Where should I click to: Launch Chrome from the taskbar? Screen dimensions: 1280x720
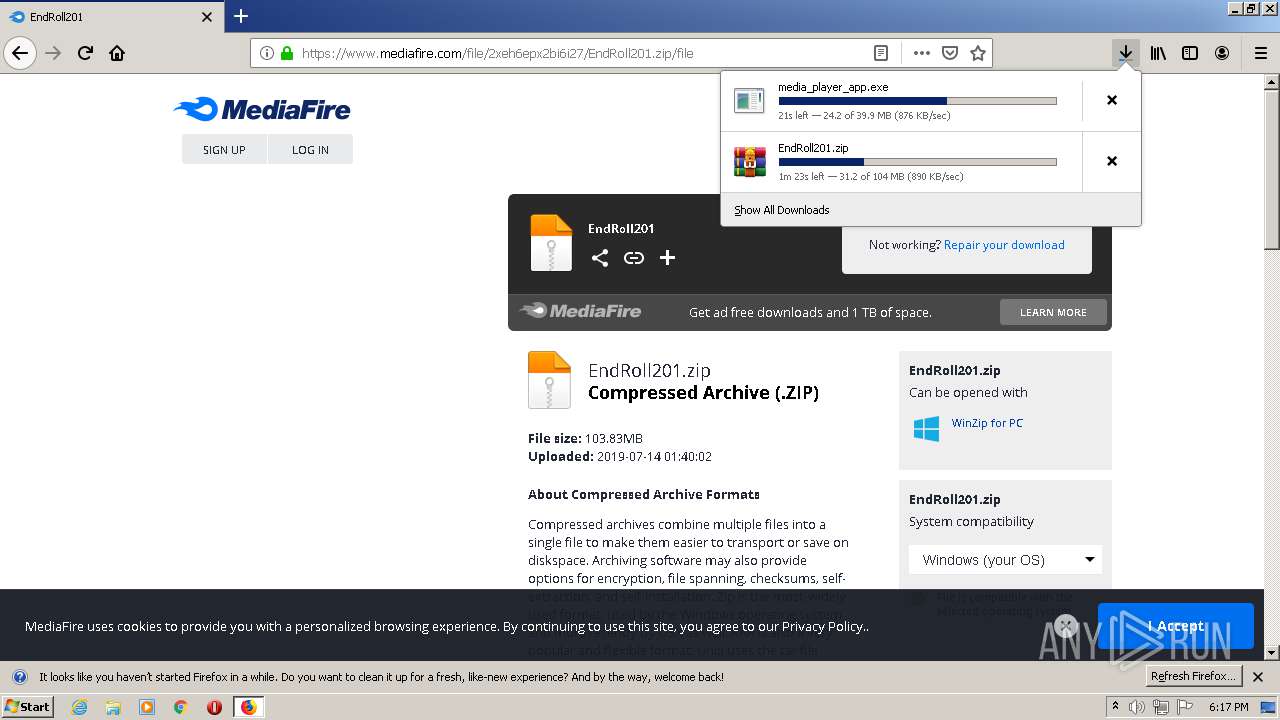pos(180,707)
